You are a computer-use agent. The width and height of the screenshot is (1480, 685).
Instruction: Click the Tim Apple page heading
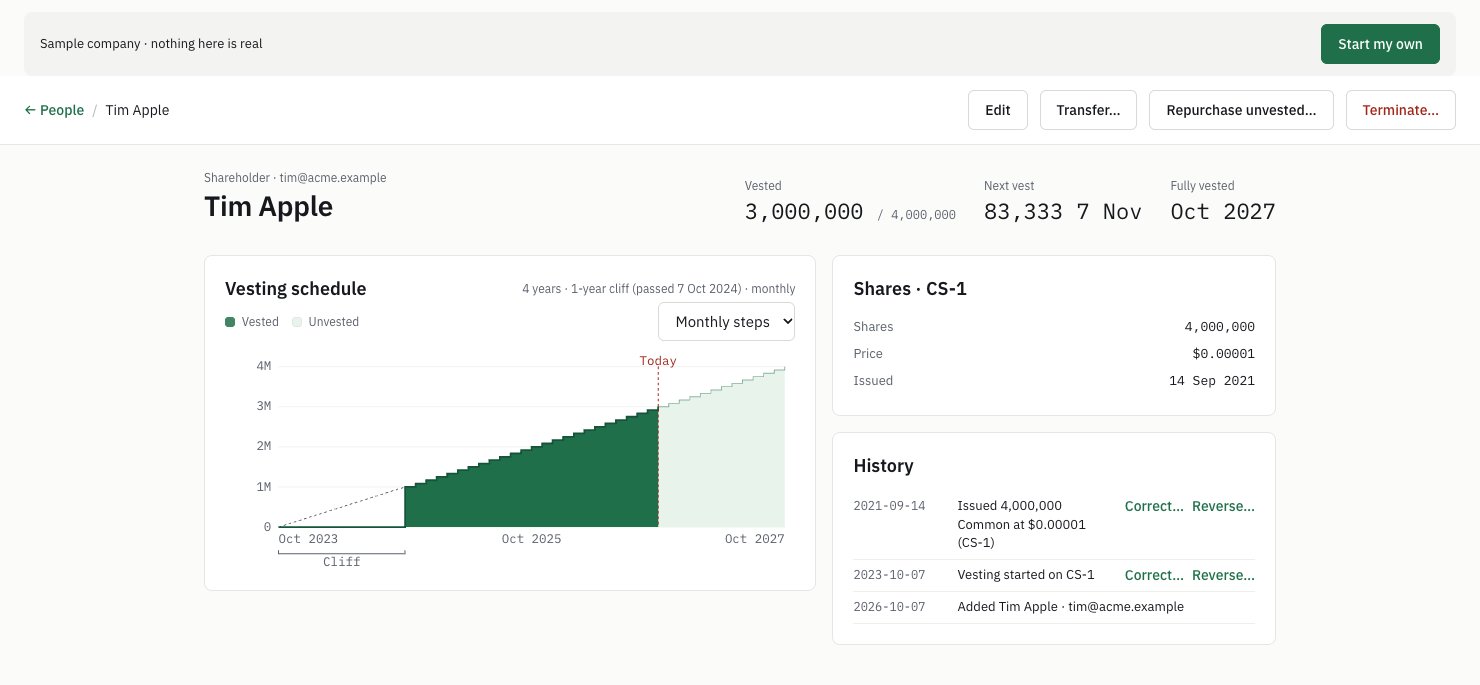pyautogui.click(x=268, y=206)
